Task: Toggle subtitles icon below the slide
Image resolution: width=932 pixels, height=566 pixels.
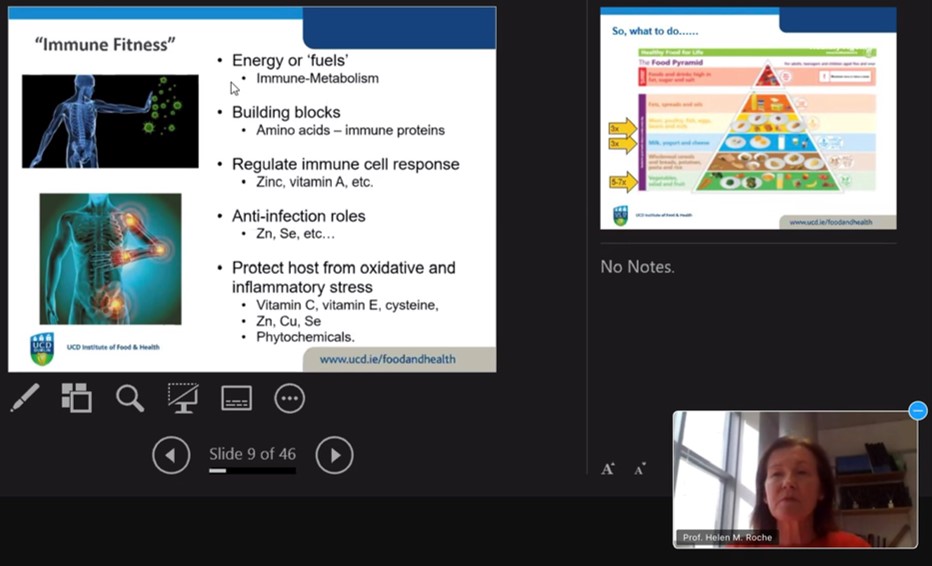Action: (236, 398)
